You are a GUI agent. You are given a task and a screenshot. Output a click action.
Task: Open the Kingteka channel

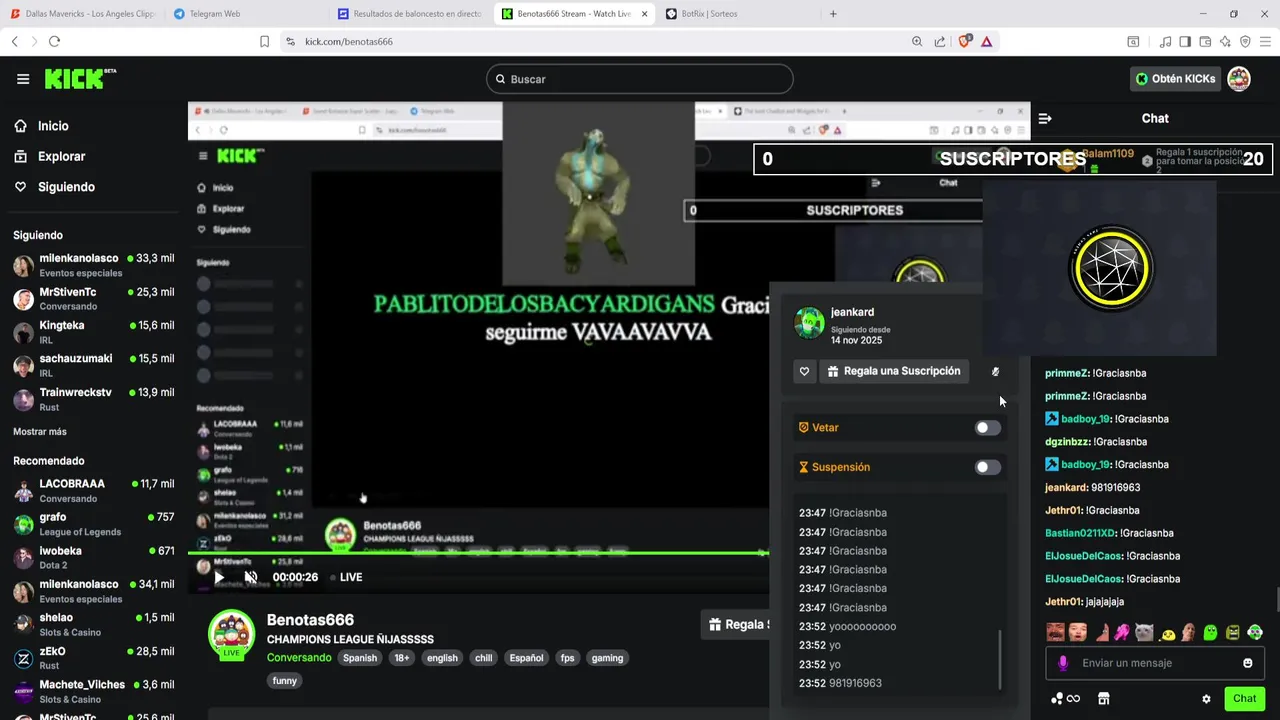pos(94,332)
